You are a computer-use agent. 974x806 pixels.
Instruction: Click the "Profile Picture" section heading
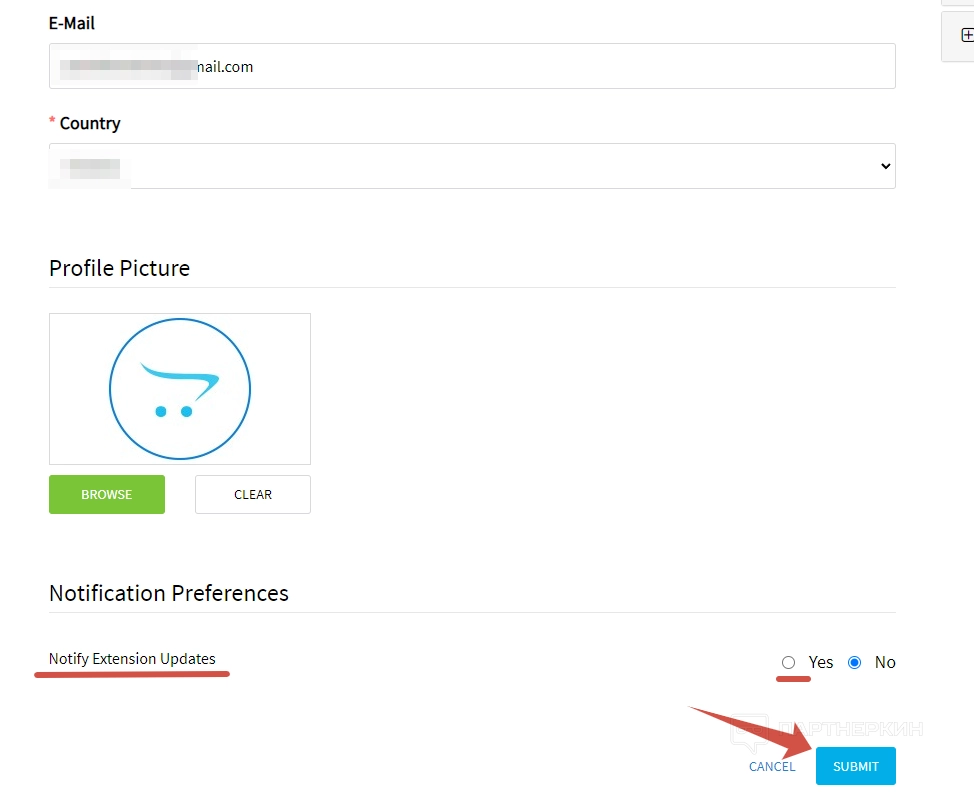pos(119,268)
